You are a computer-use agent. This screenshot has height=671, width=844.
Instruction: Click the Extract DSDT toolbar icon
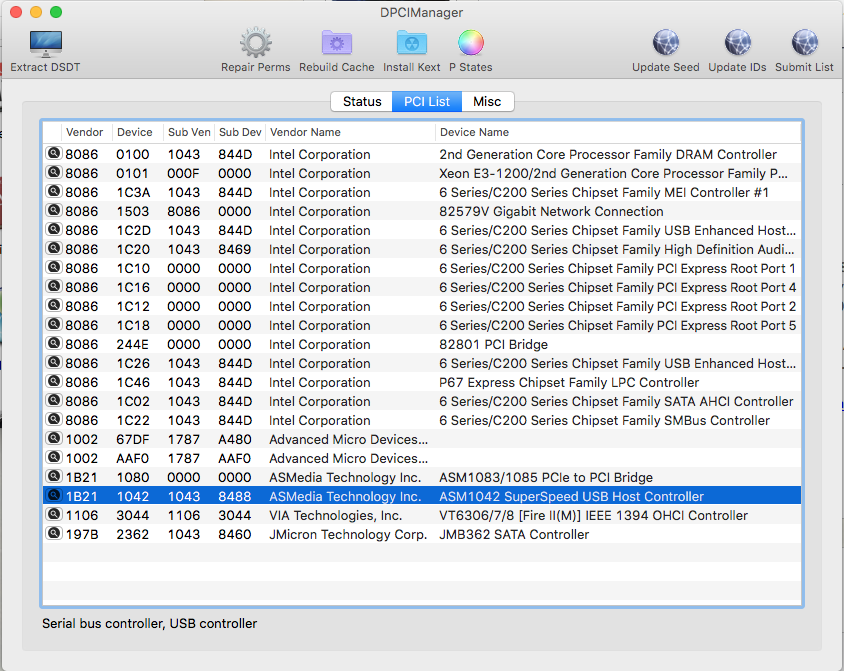point(45,43)
